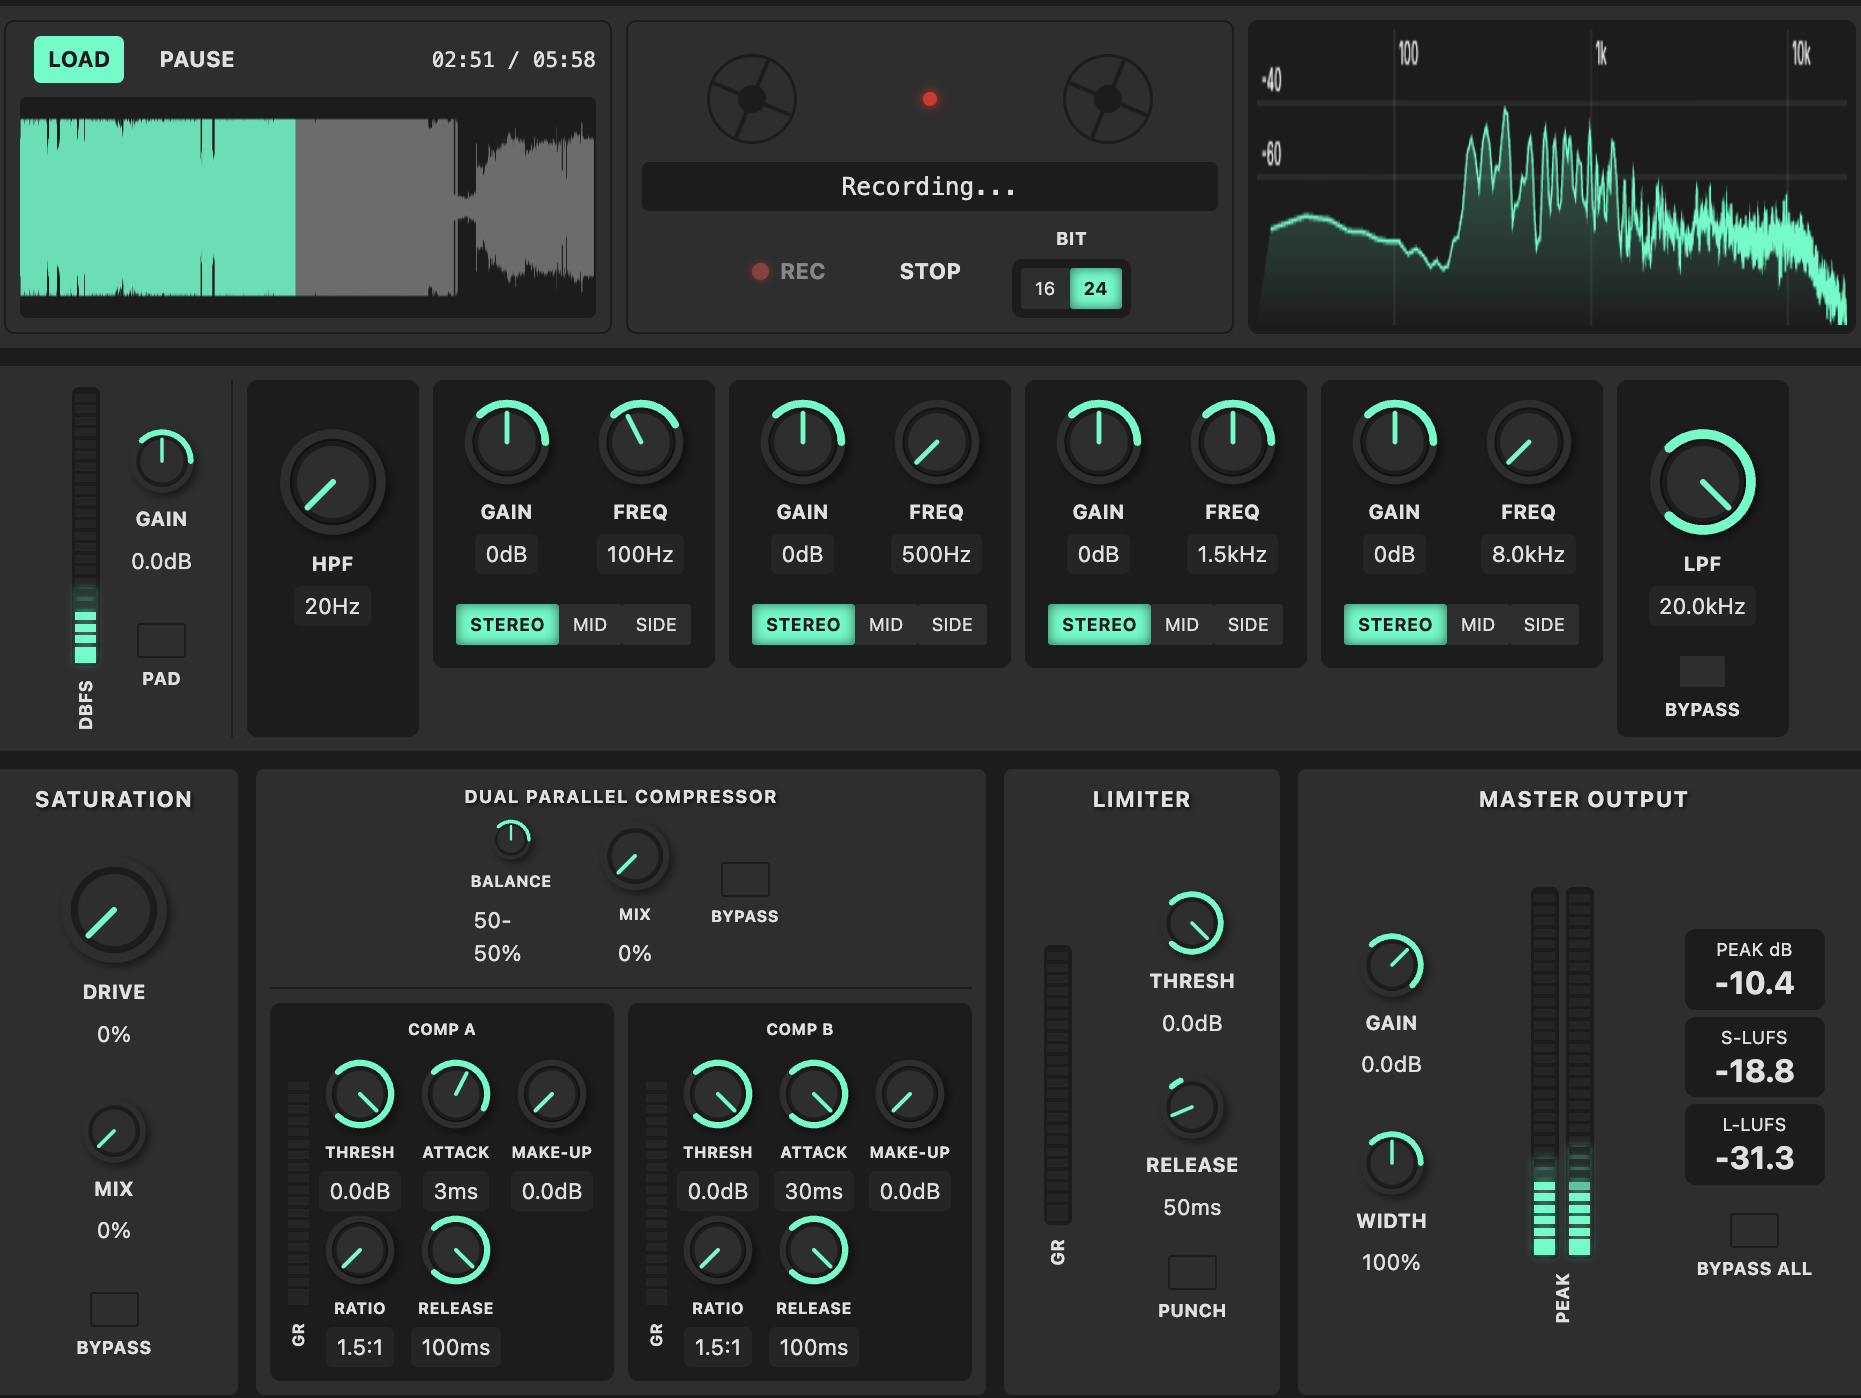The image size is (1861, 1398).
Task: Click the Saturation DRIVE knob
Action: pyautogui.click(x=114, y=911)
